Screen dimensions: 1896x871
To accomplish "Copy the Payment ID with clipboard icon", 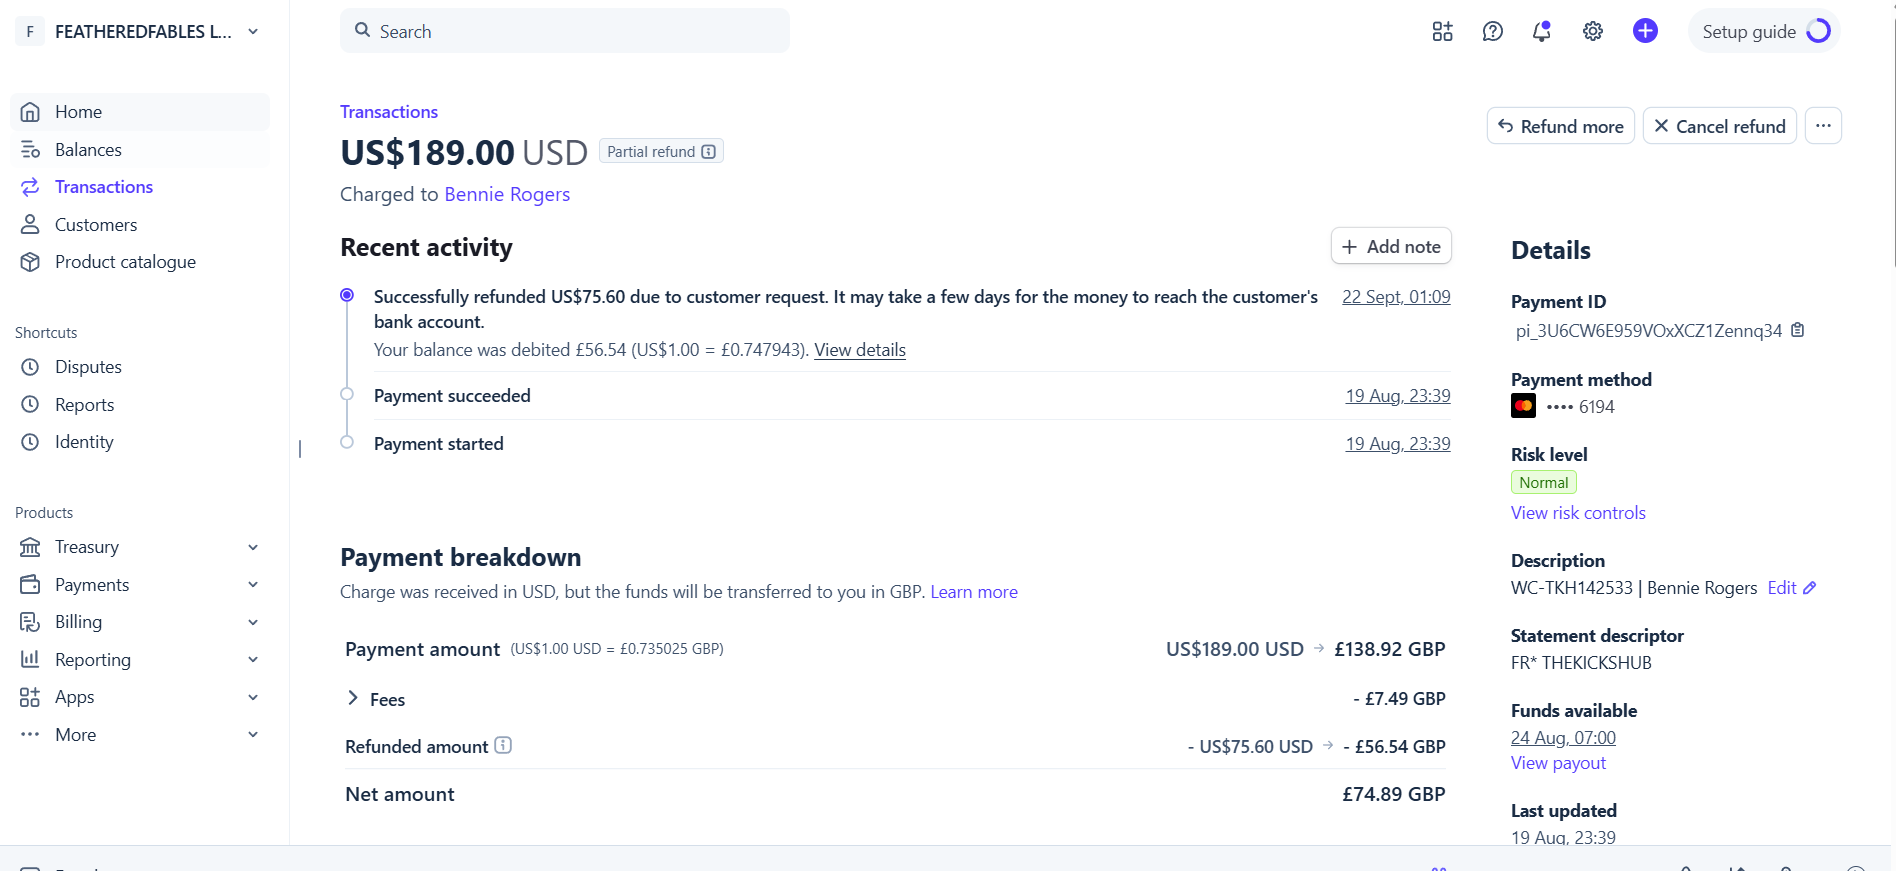I will point(1797,330).
